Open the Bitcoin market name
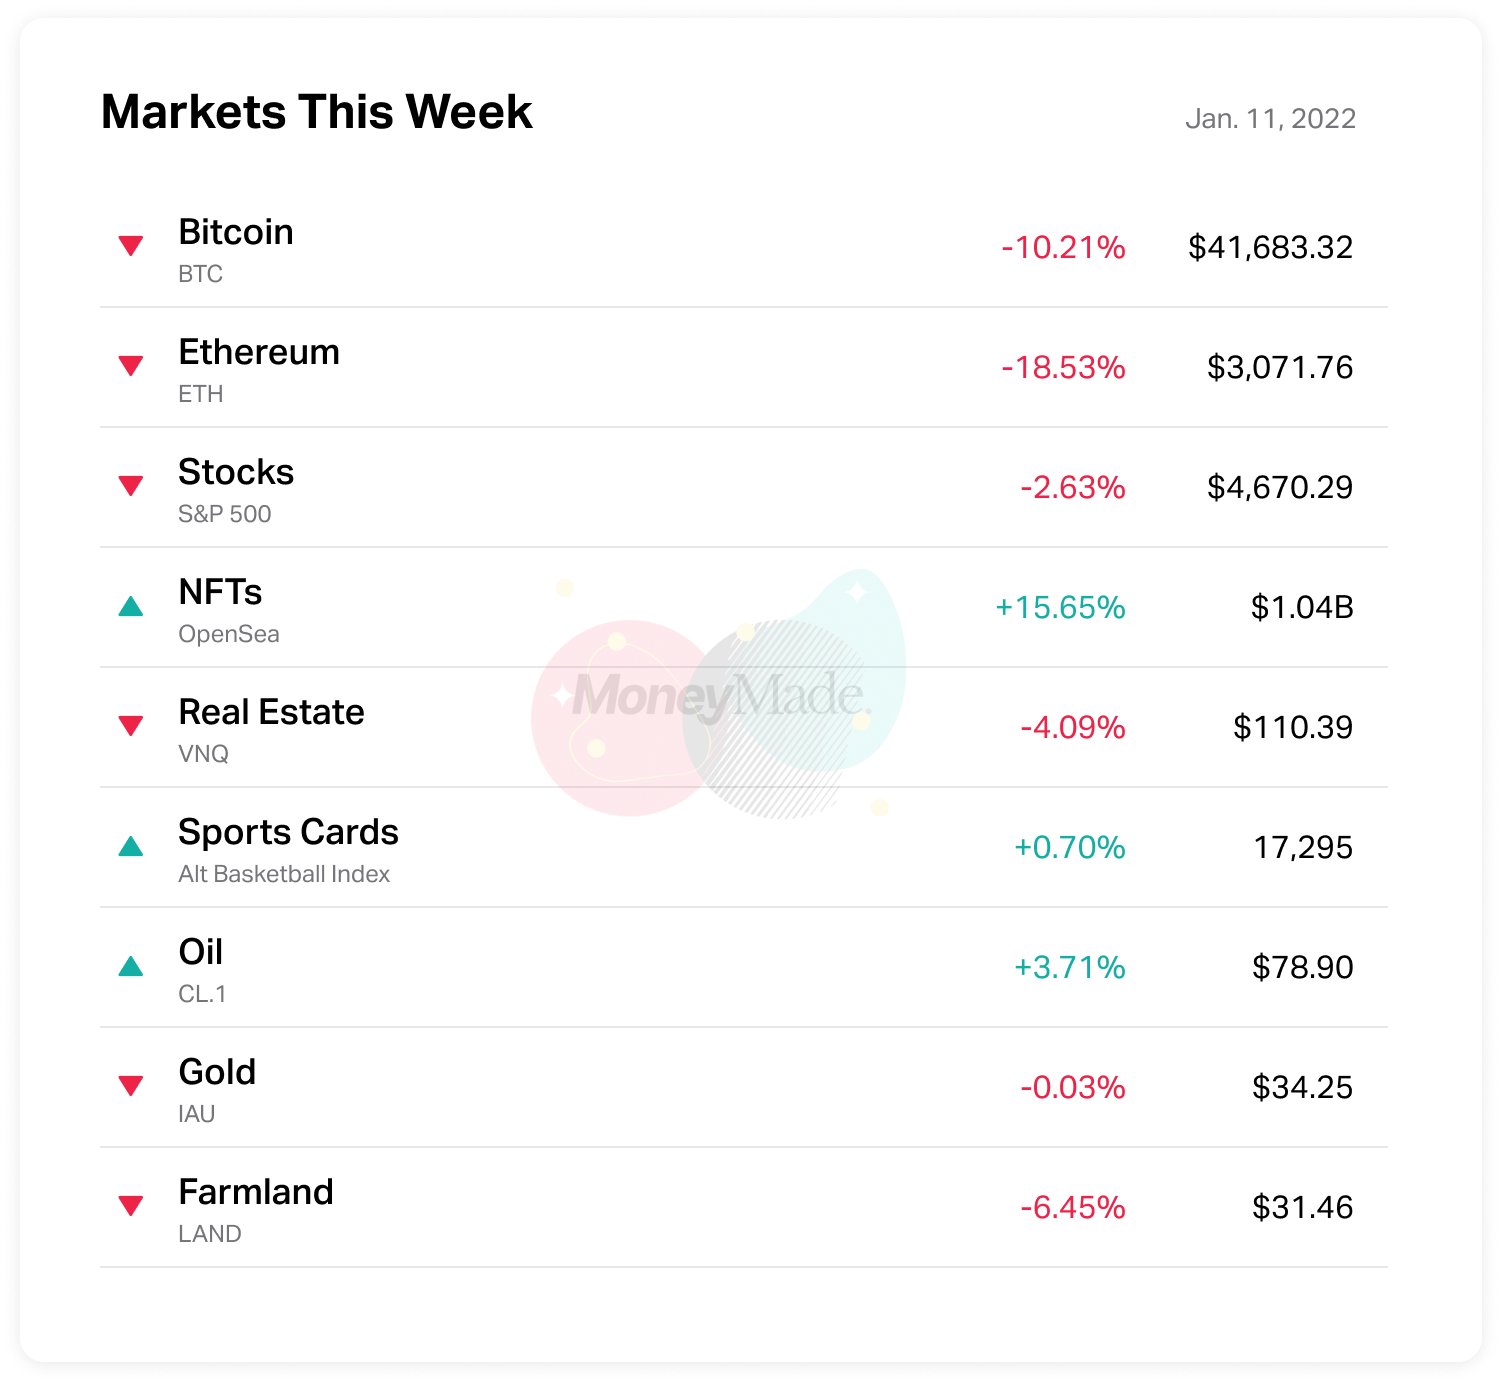 click(x=236, y=232)
